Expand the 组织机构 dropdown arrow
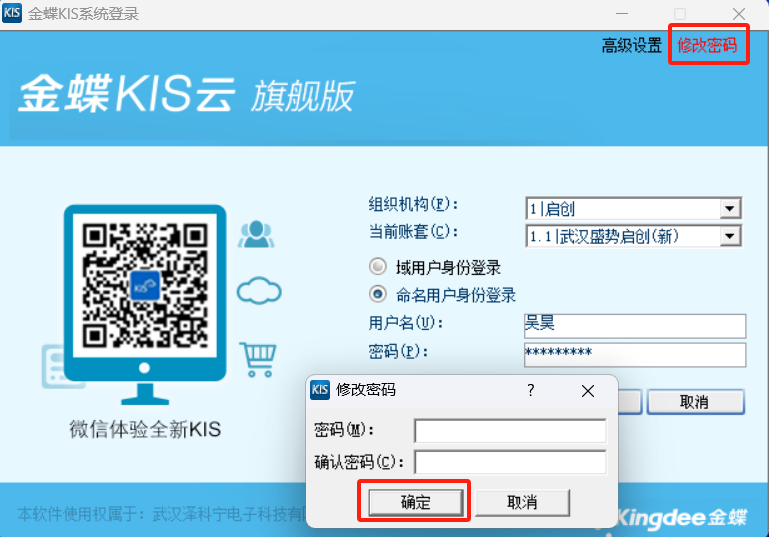Viewport: 769px width, 537px height. [x=730, y=209]
